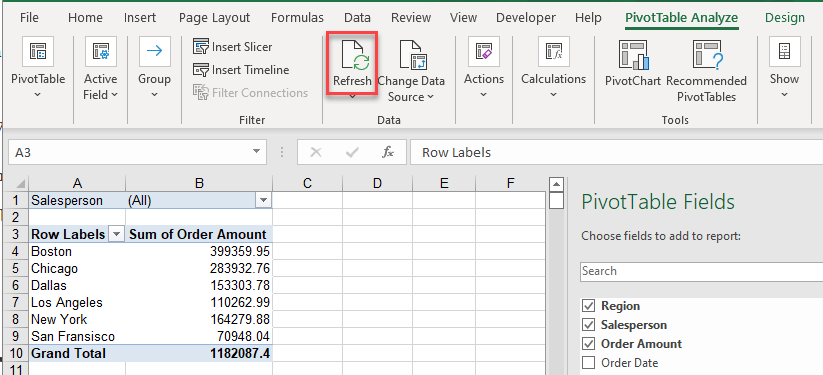
Task: Switch to the Developer tab
Action: click(x=525, y=18)
